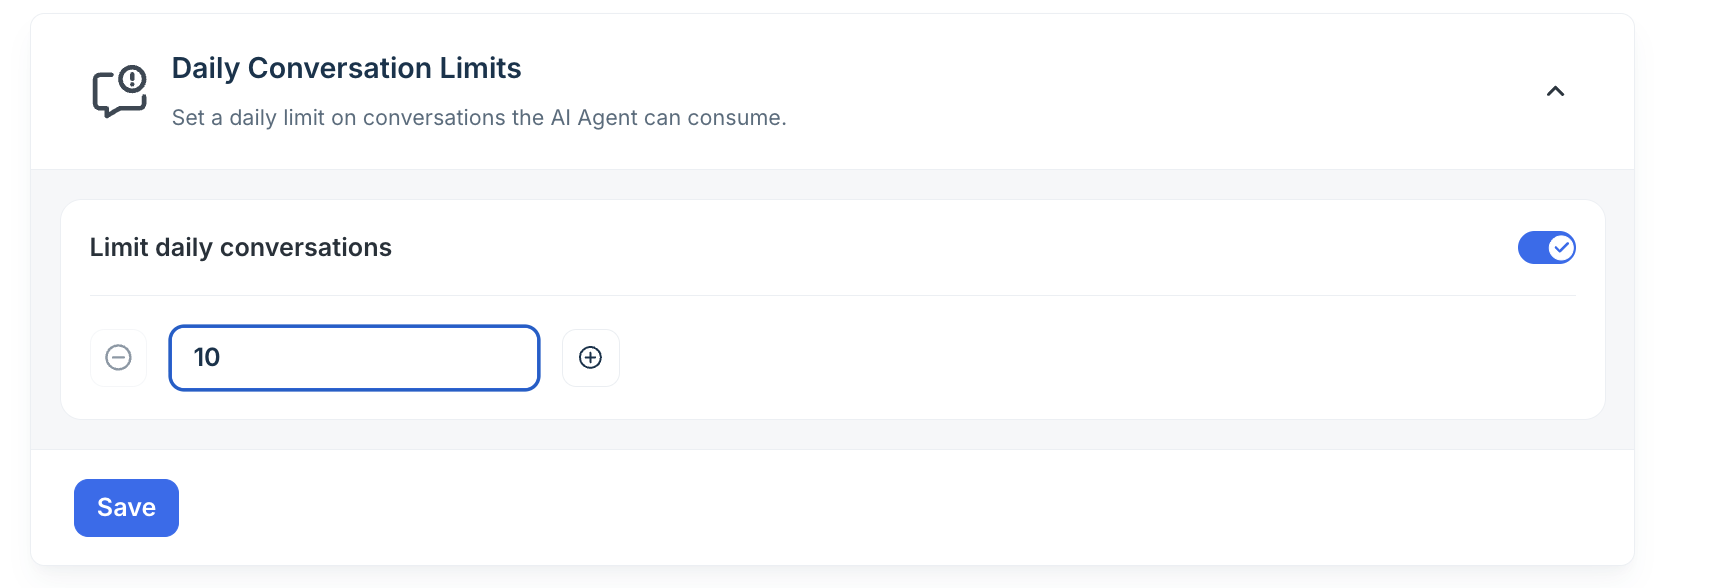Click the value 10 in the limit box
The width and height of the screenshot is (1716, 588).
pyautogui.click(x=207, y=357)
